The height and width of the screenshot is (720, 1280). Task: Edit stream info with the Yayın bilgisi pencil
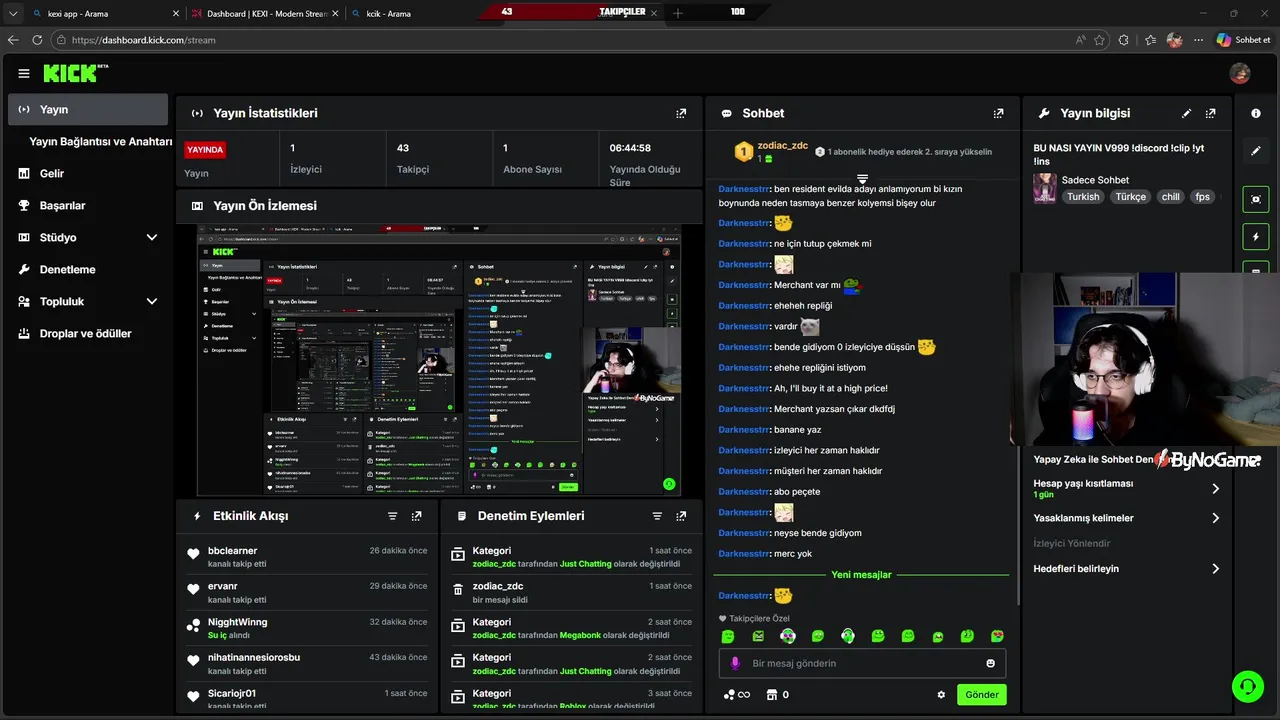click(1187, 113)
